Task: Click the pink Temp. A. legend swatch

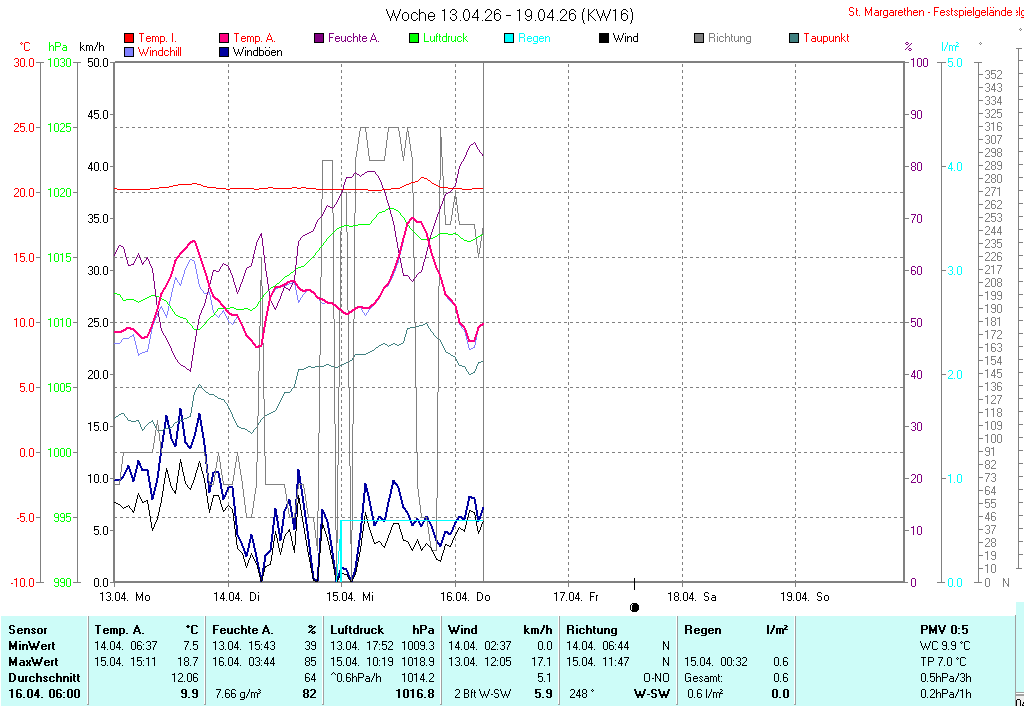Action: tap(224, 38)
